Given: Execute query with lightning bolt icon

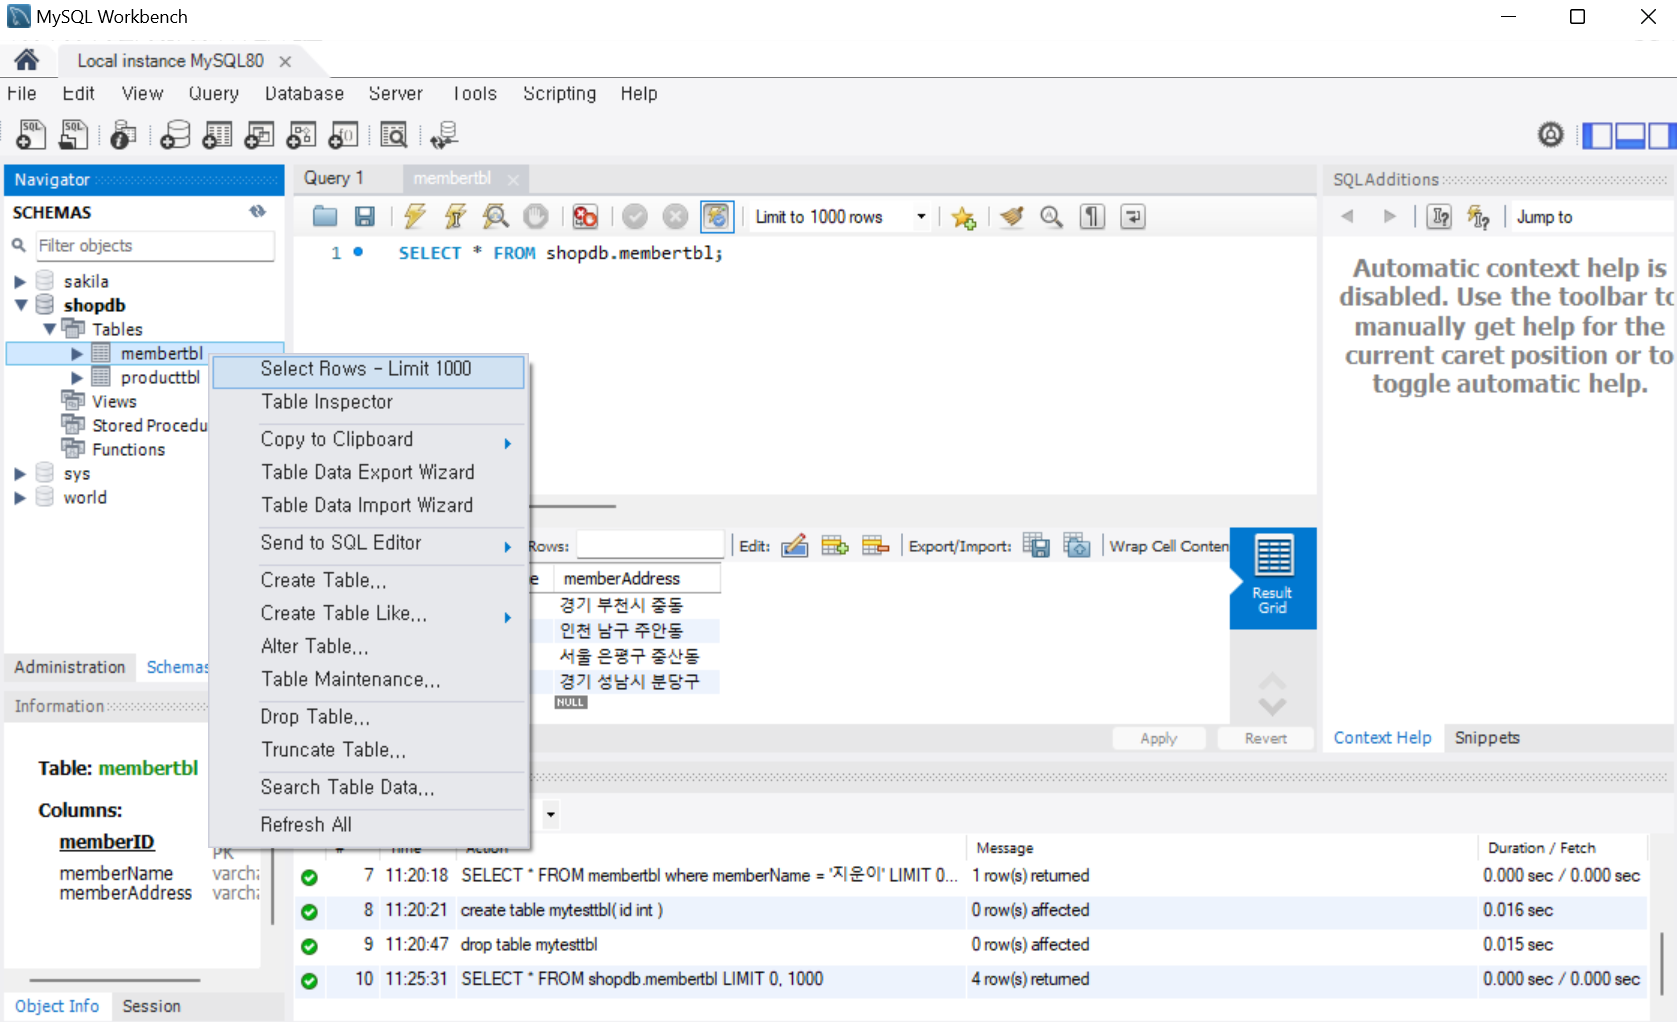Looking at the screenshot, I should (415, 216).
